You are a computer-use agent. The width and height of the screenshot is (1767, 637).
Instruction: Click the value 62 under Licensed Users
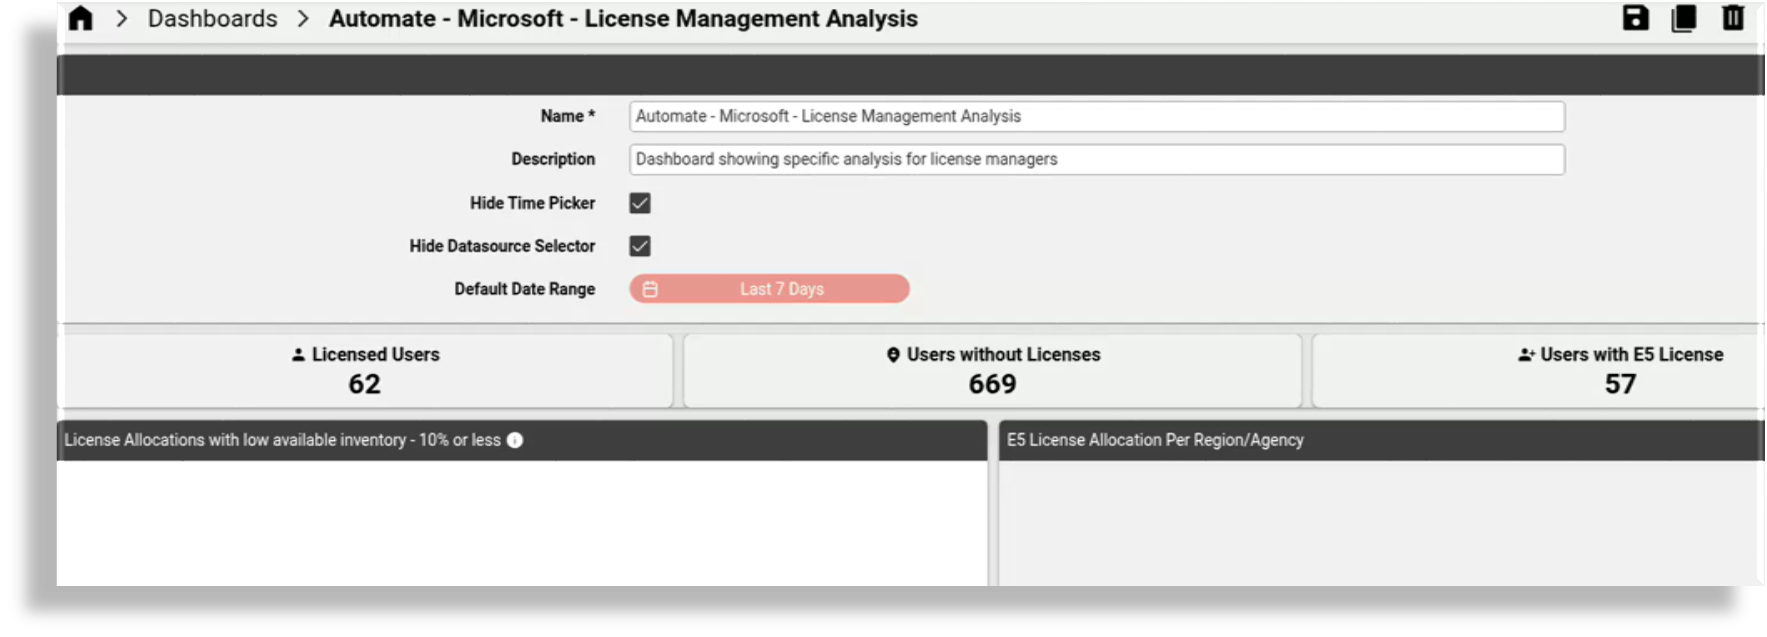[x=365, y=384]
